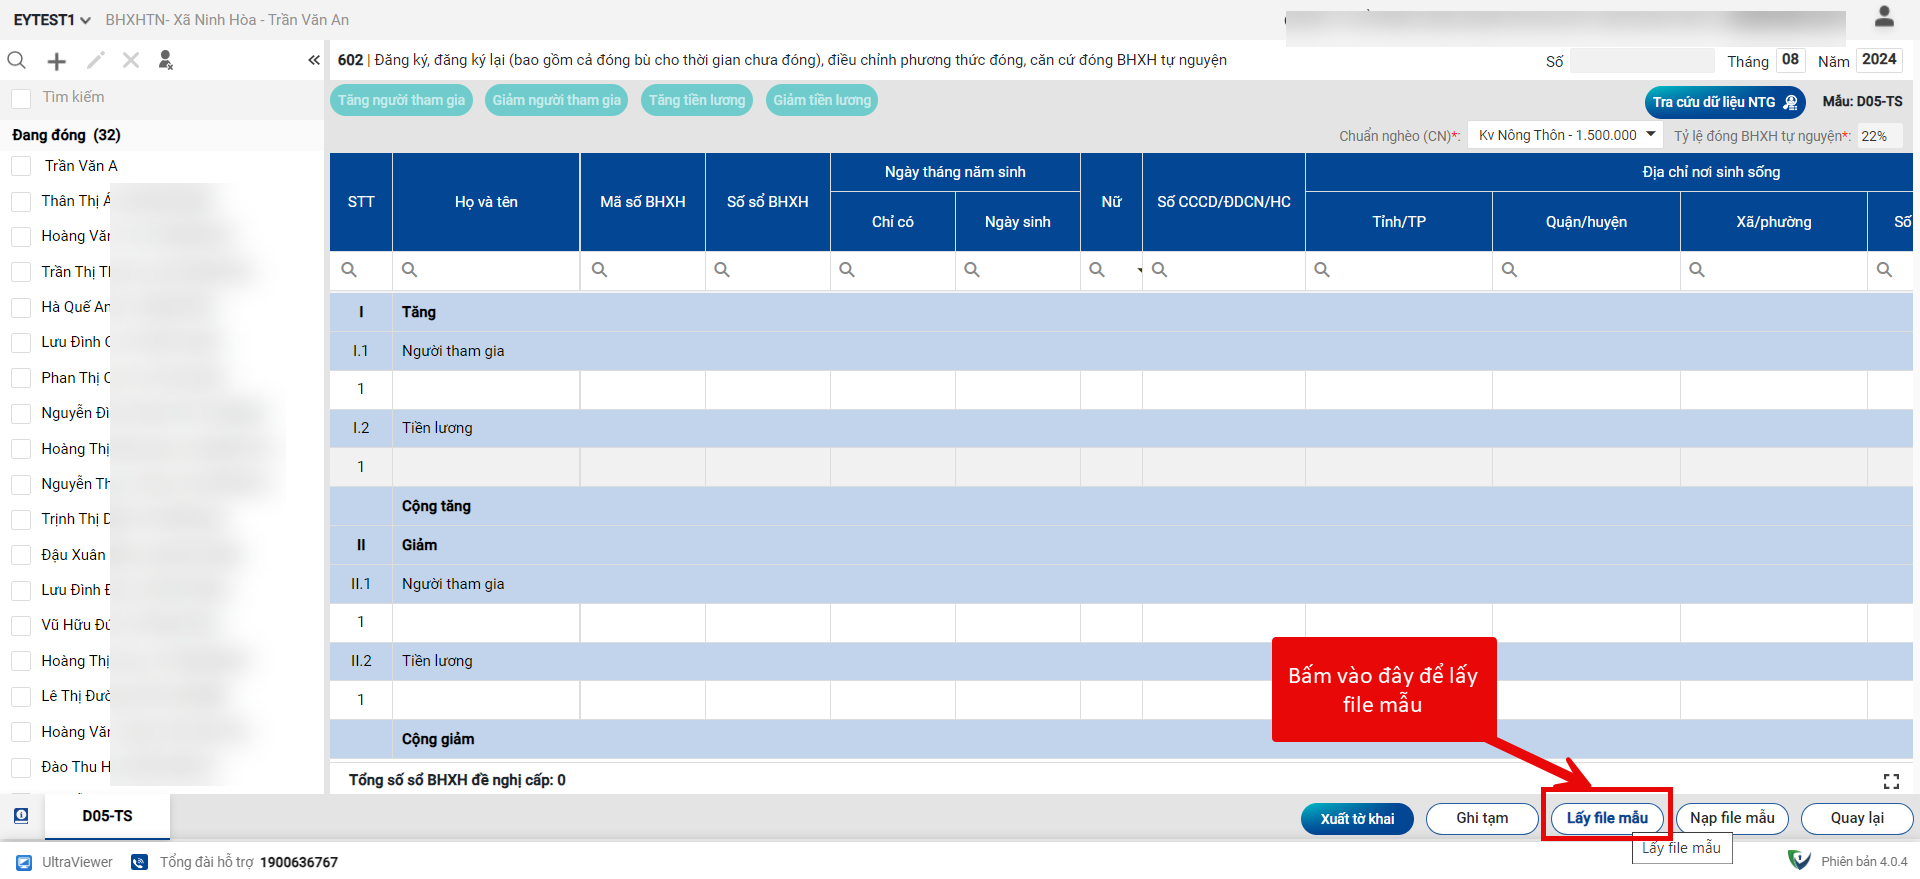This screenshot has height=879, width=1920.
Task: Click the search magnifier icon in sidebar
Action: pyautogui.click(x=17, y=61)
